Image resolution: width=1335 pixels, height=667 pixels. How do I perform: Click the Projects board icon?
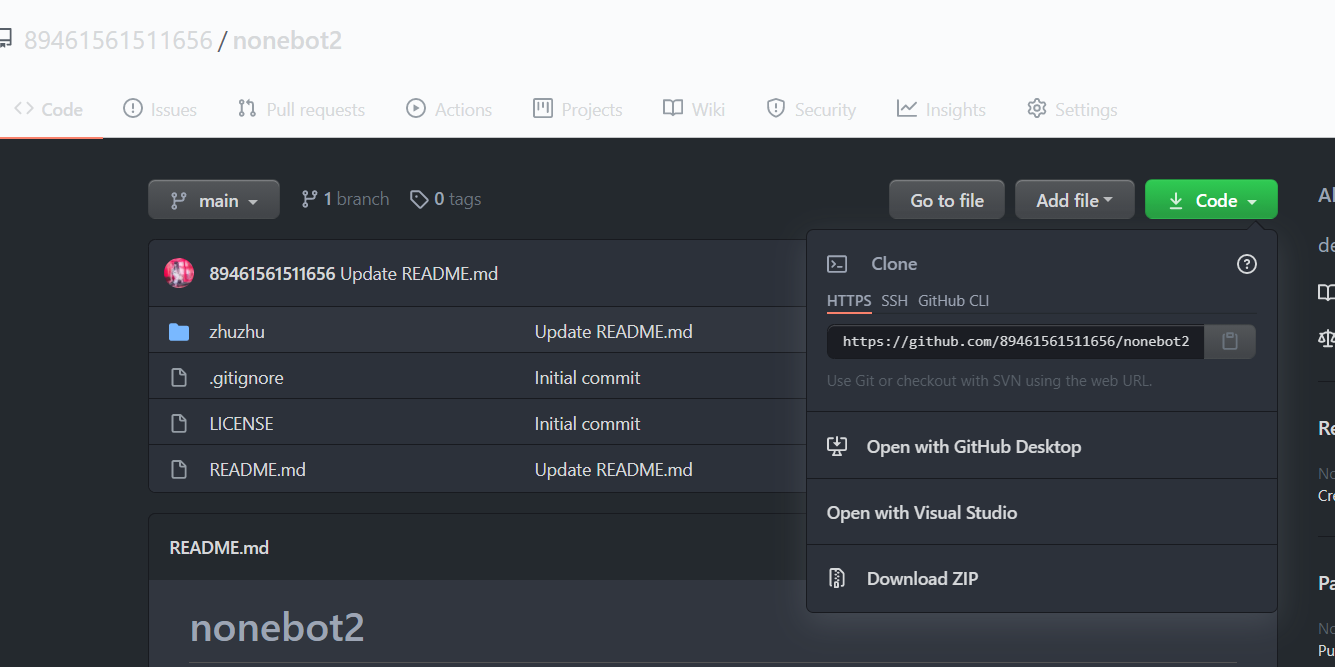542,108
